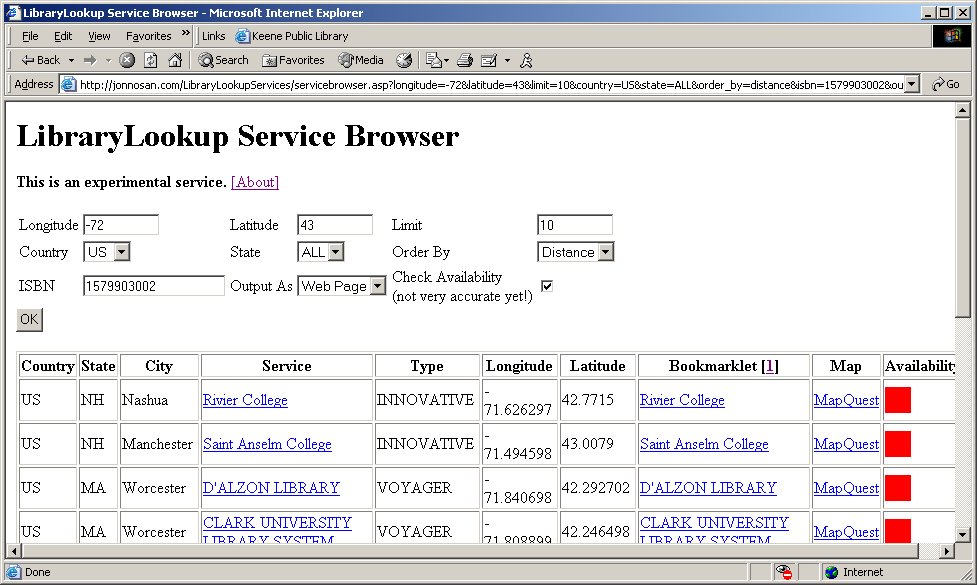
Task: Go to the Home page icon
Action: click(x=175, y=60)
